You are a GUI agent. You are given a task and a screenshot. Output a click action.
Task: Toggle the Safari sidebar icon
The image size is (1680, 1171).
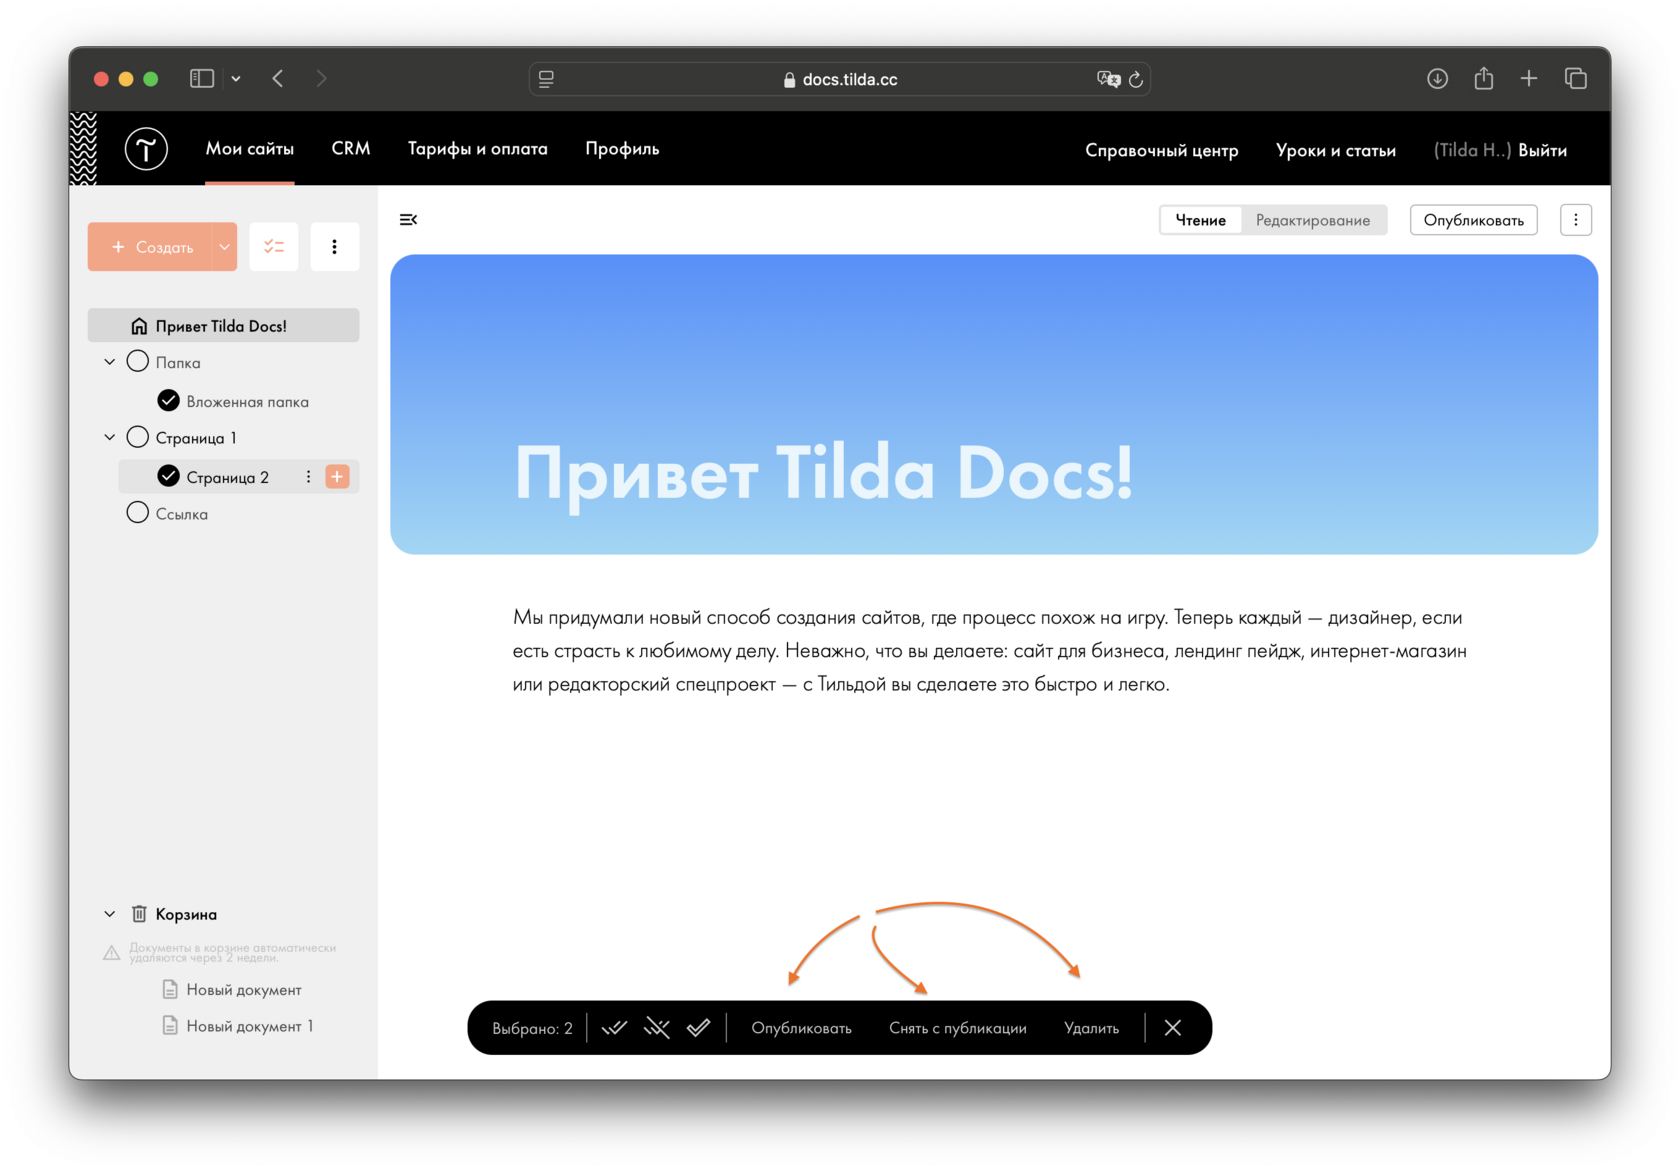pos(202,78)
